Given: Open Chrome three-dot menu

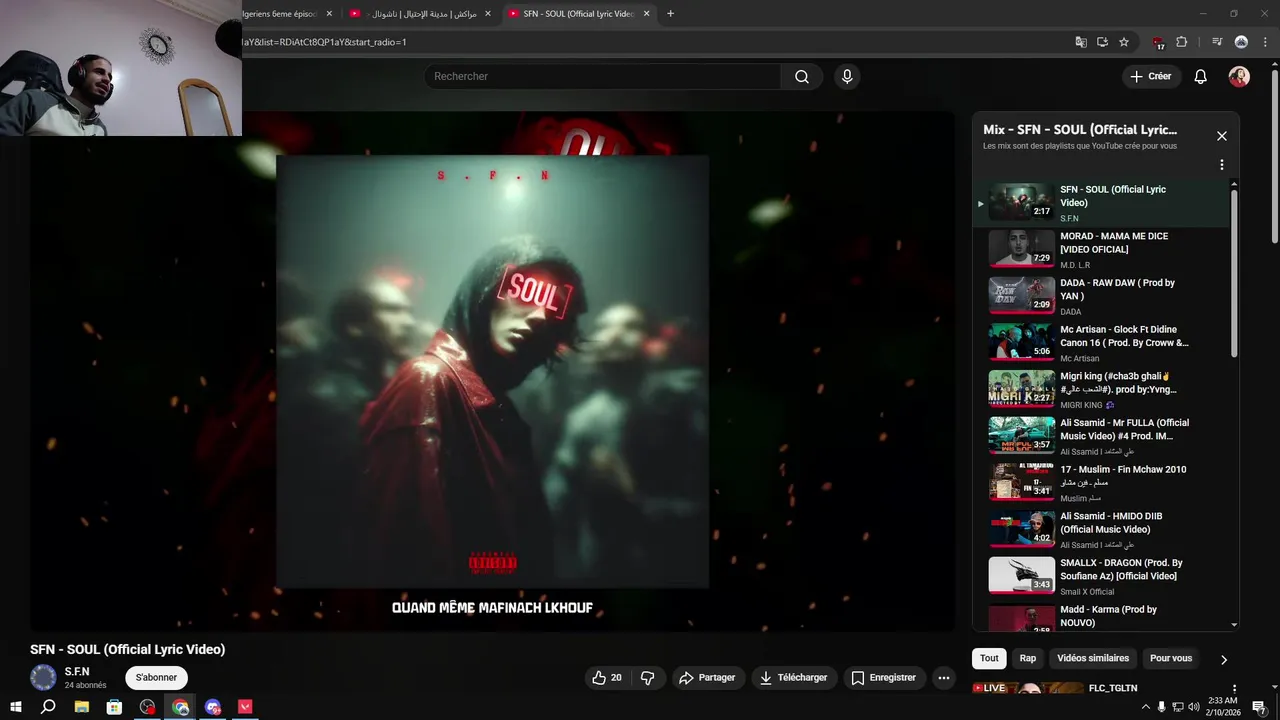Looking at the screenshot, I should 1265,42.
